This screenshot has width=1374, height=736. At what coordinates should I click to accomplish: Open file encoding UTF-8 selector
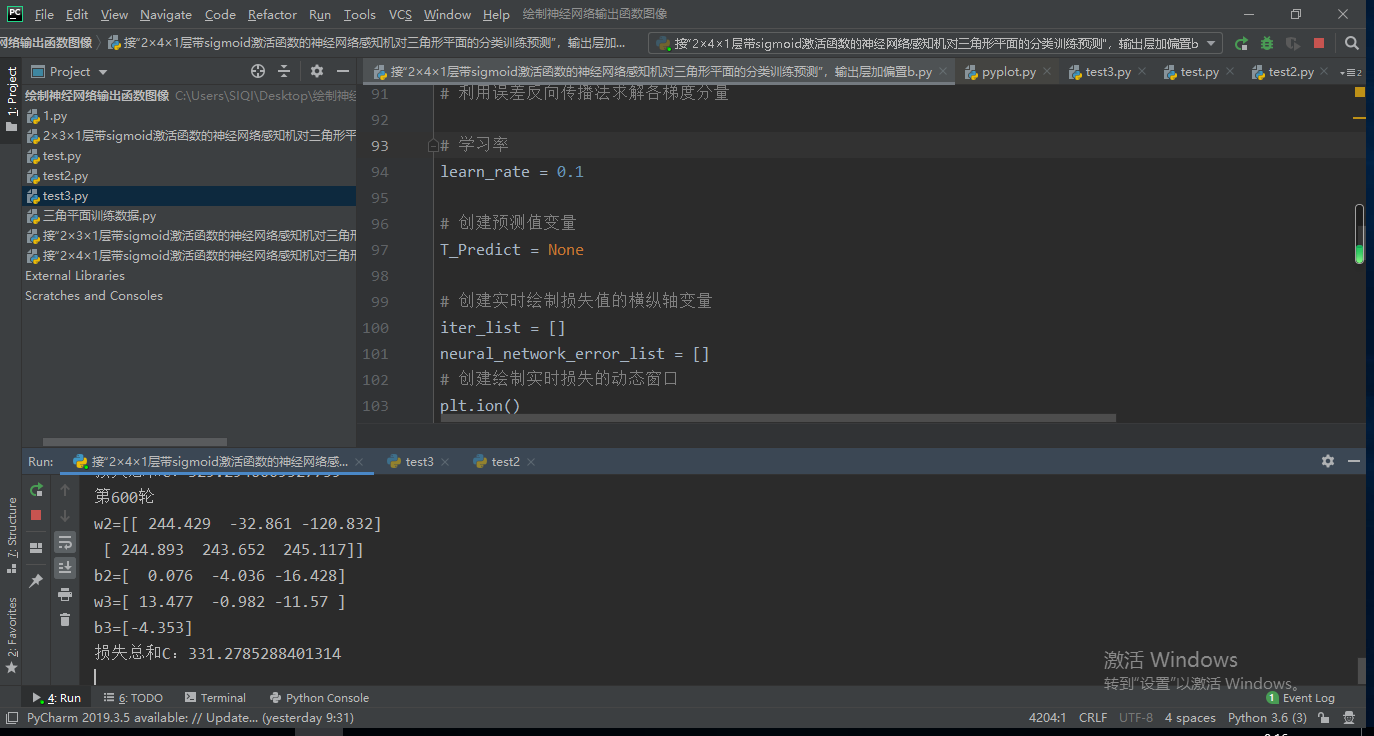click(x=1136, y=718)
